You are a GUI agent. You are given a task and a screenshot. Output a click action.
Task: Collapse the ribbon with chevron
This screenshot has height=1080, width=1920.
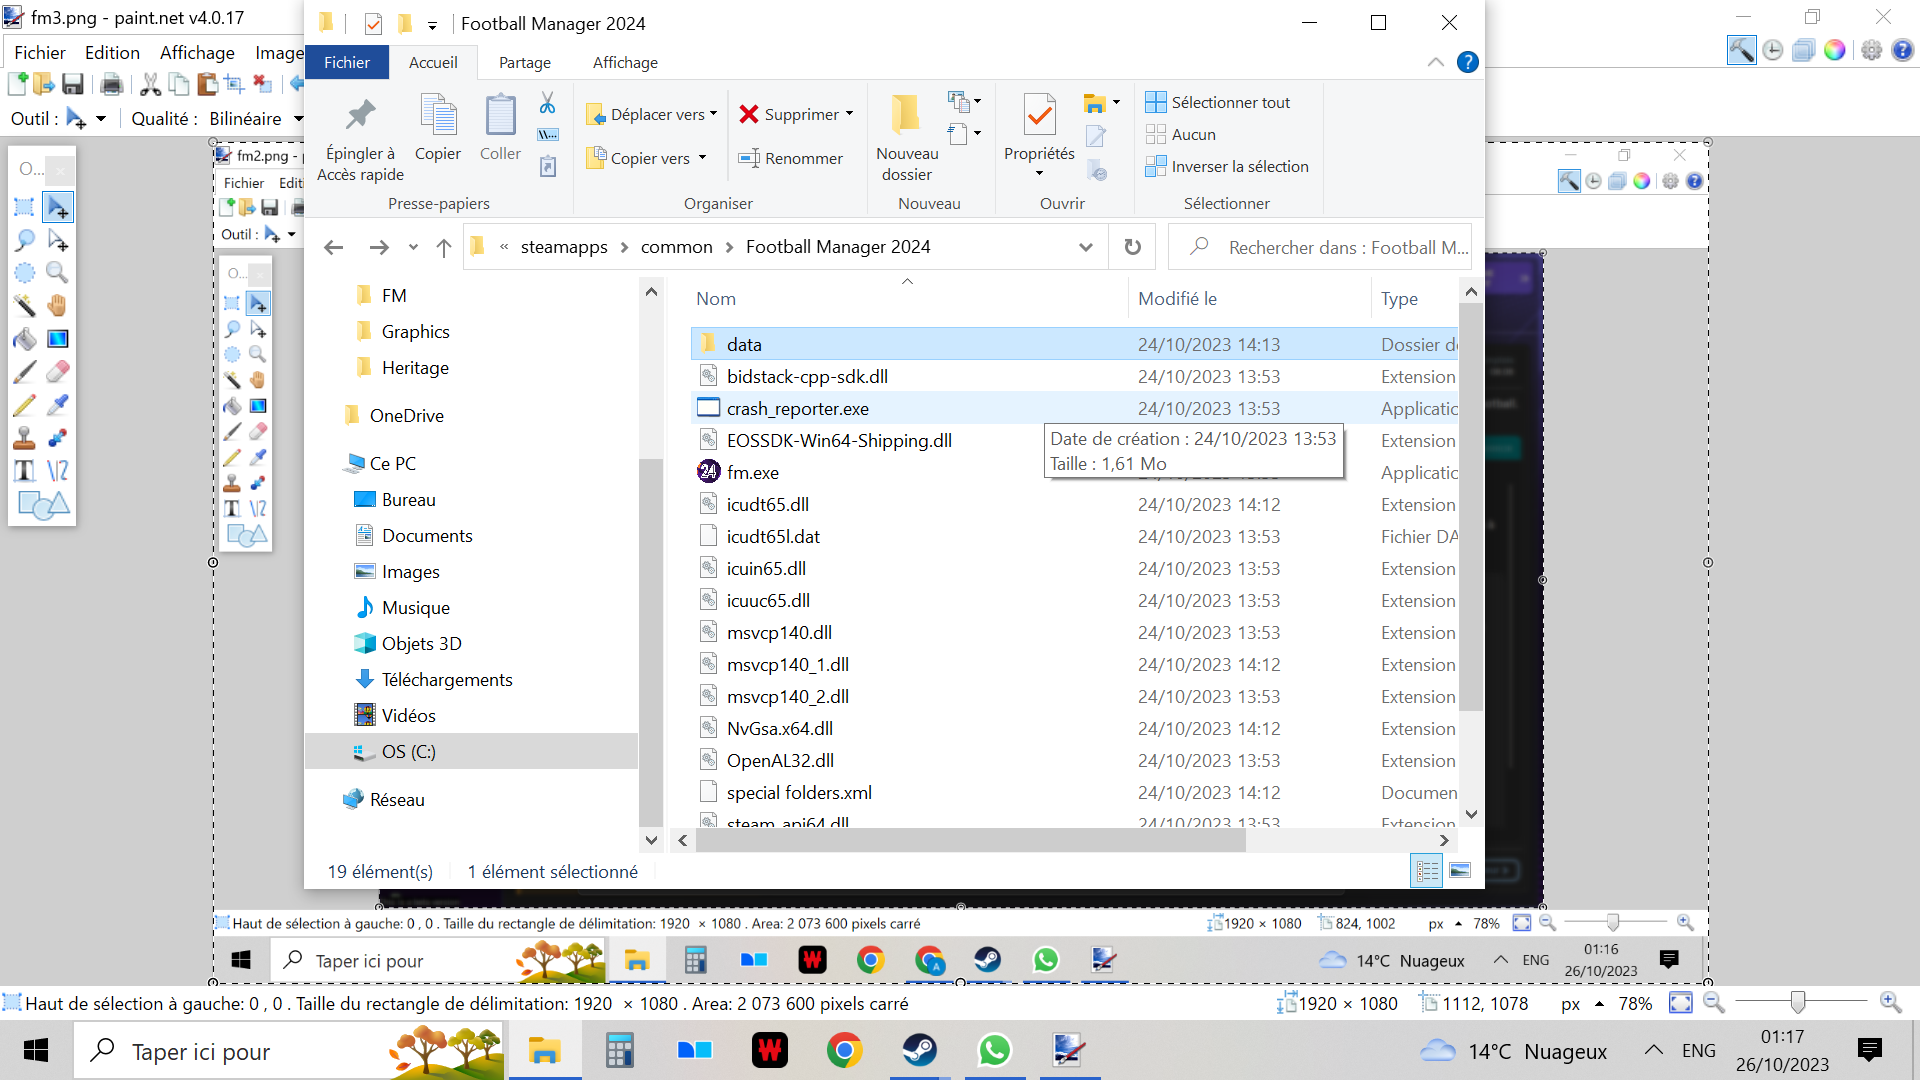tap(1435, 62)
